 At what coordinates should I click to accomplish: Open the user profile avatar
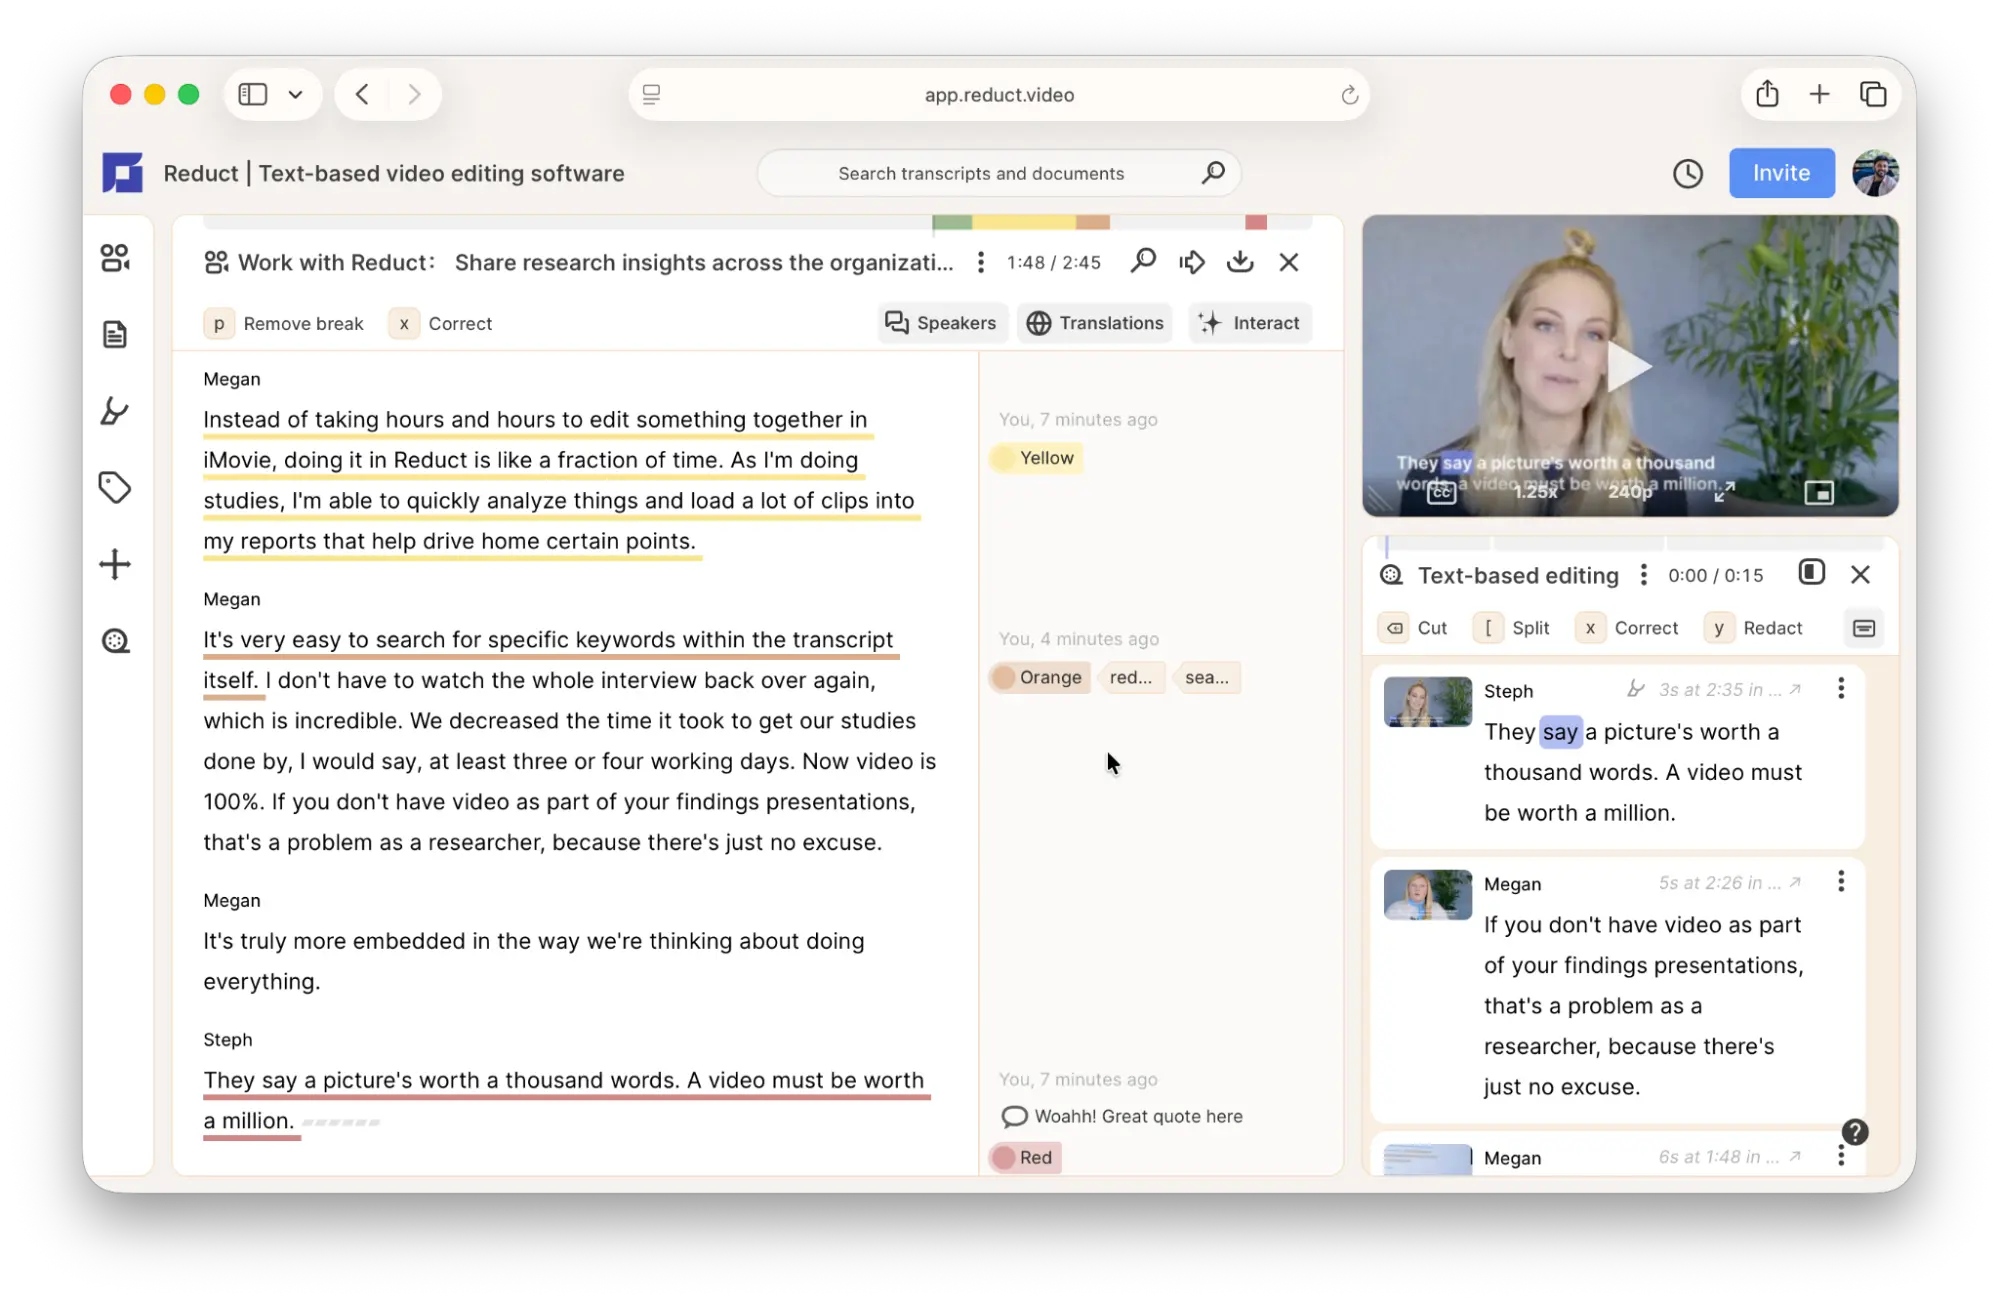click(x=1875, y=173)
